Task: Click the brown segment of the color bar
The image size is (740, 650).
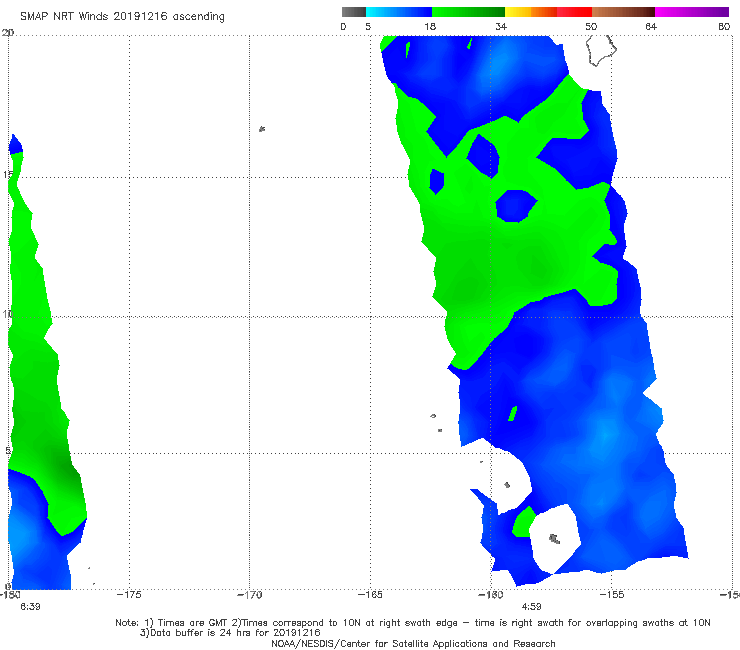Action: [x=623, y=12]
